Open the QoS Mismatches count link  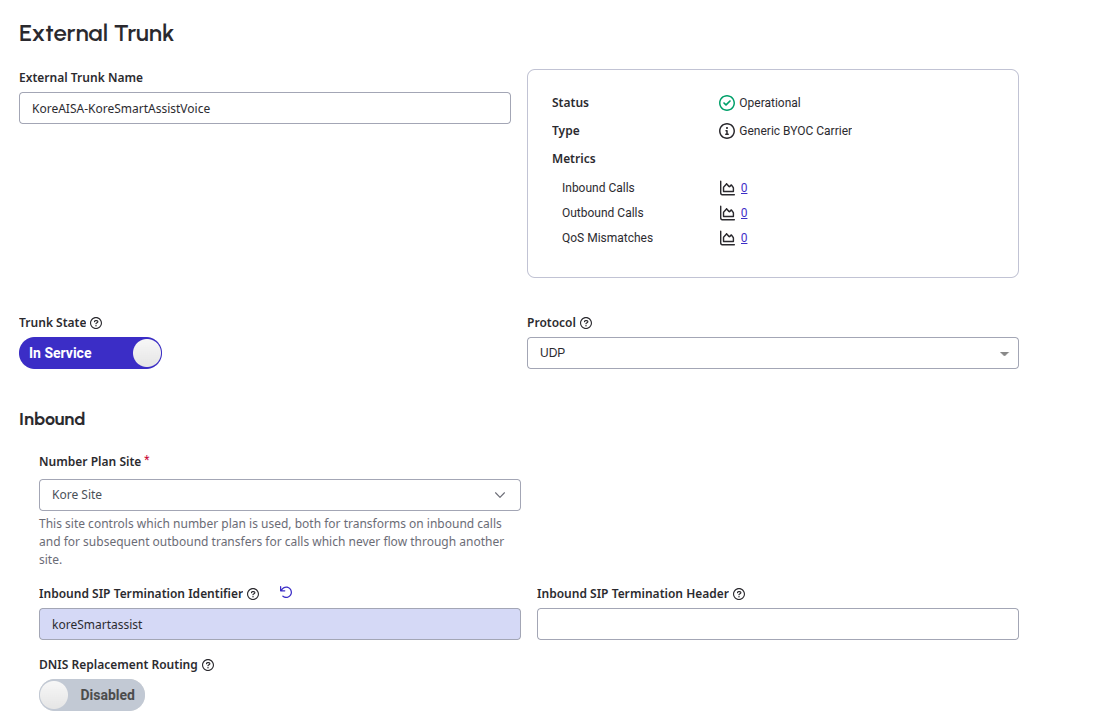pos(744,238)
